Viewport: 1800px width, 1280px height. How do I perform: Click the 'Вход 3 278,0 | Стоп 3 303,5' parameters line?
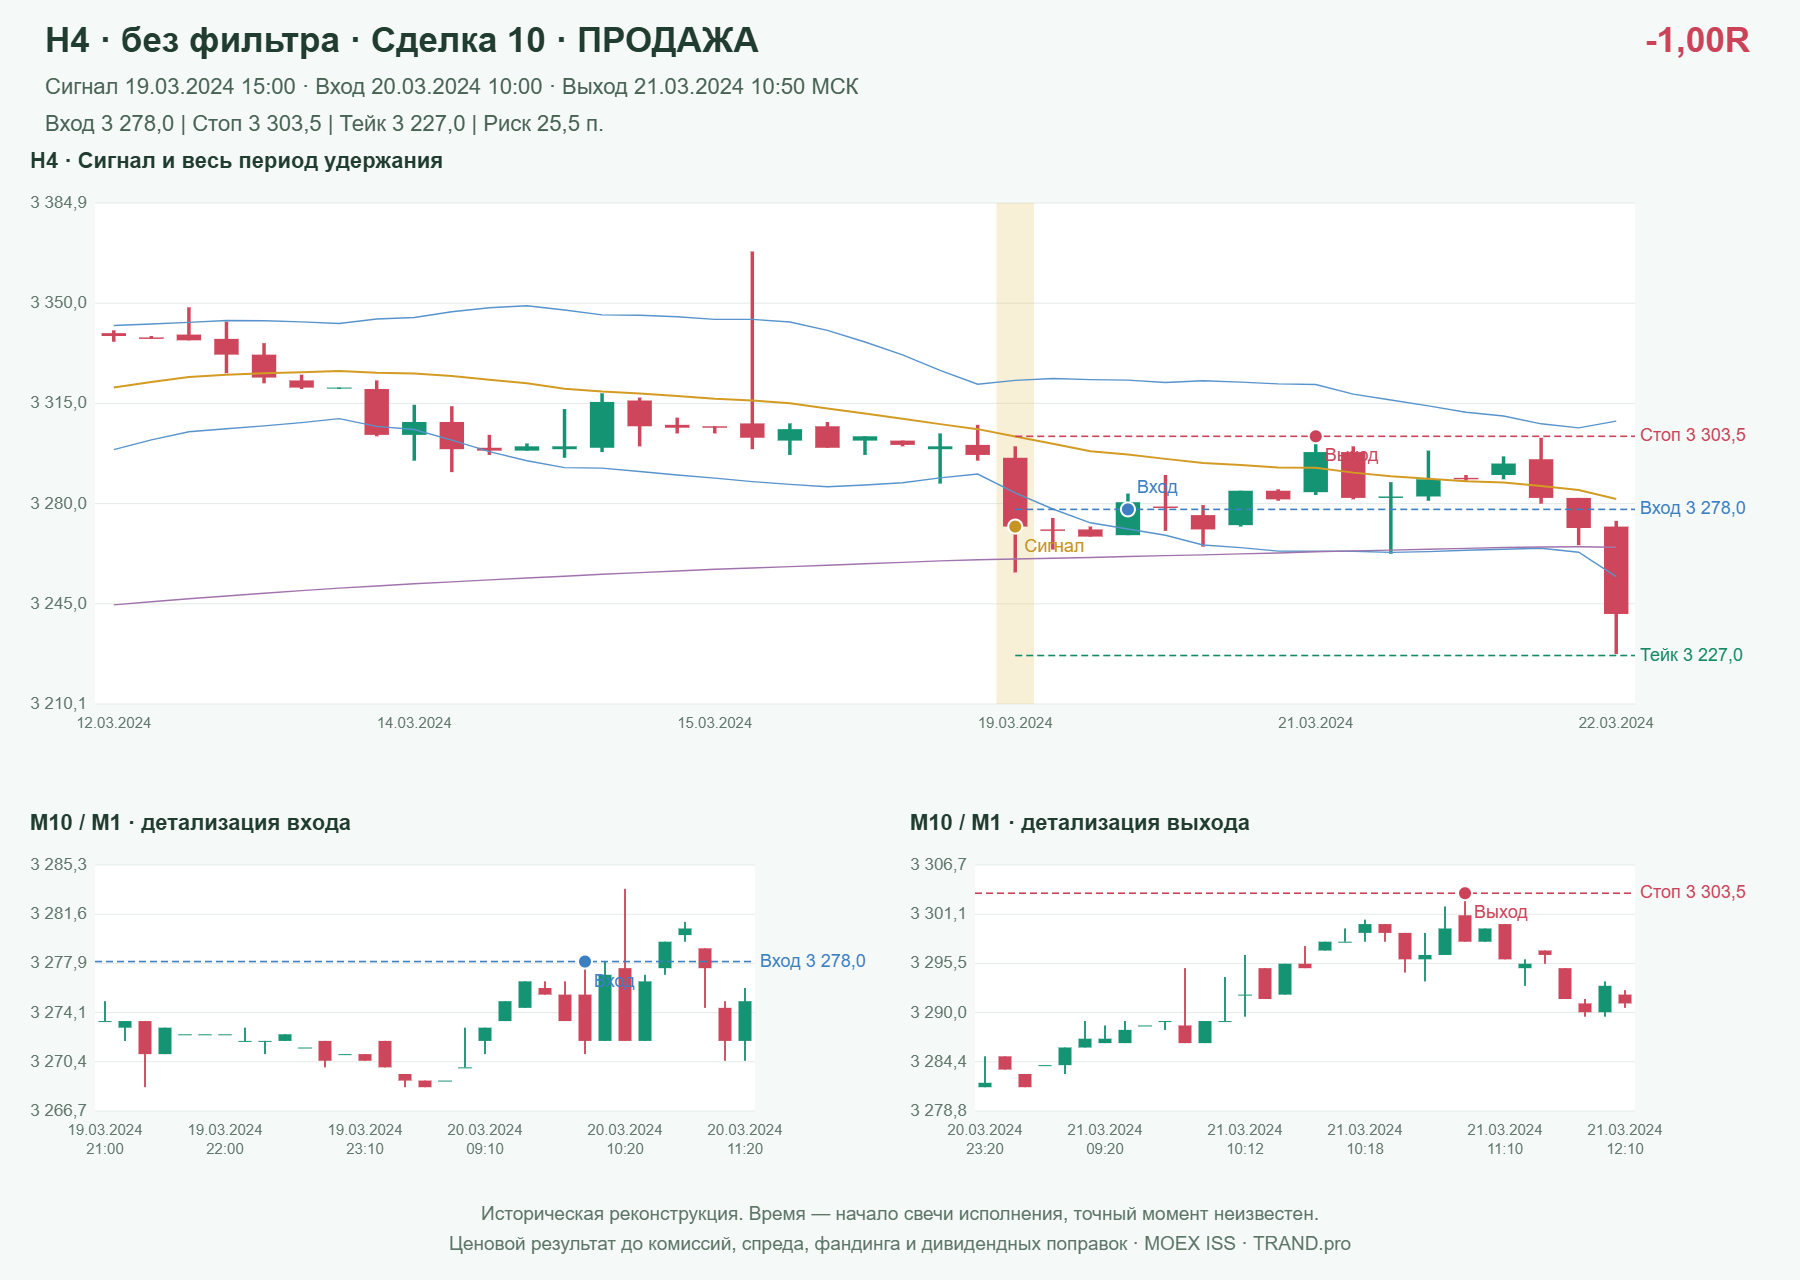pos(324,124)
